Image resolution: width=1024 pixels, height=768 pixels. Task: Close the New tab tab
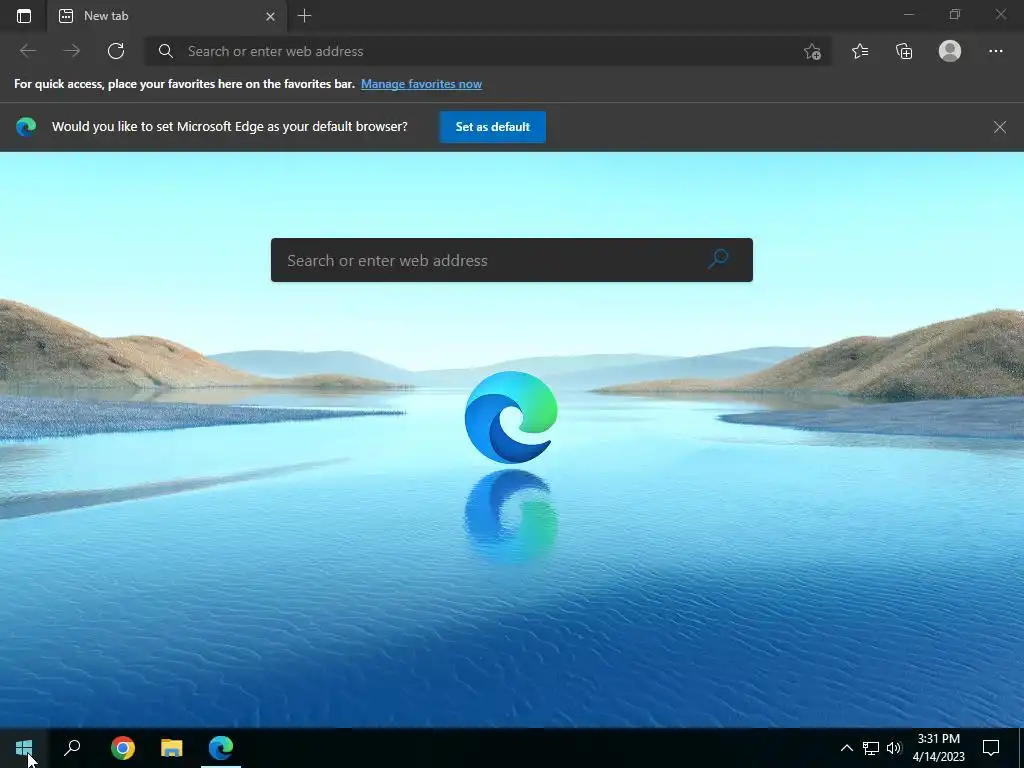(x=270, y=16)
